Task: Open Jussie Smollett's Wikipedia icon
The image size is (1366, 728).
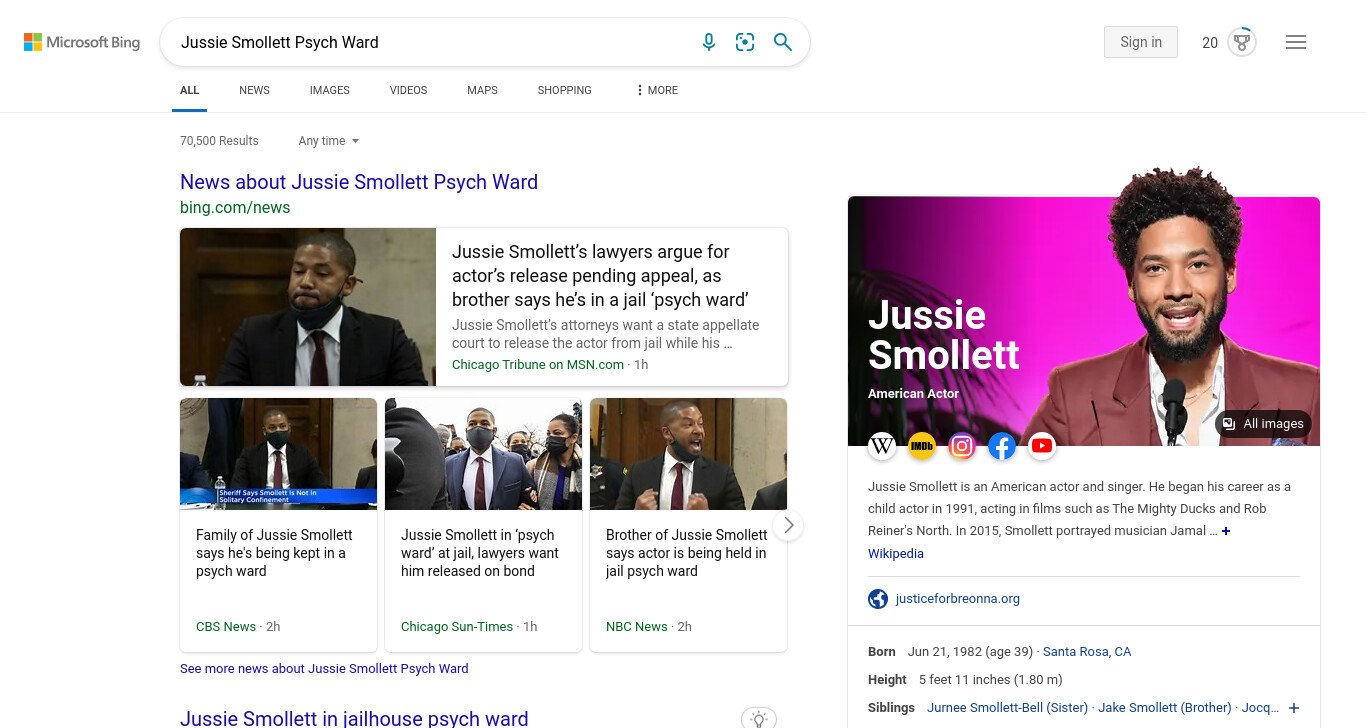Action: (882, 446)
